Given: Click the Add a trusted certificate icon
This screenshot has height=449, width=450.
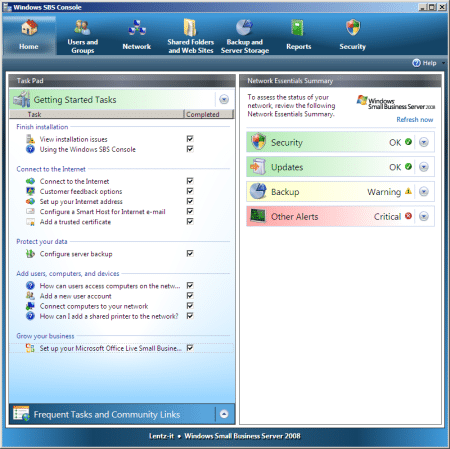Looking at the screenshot, I should point(30,222).
